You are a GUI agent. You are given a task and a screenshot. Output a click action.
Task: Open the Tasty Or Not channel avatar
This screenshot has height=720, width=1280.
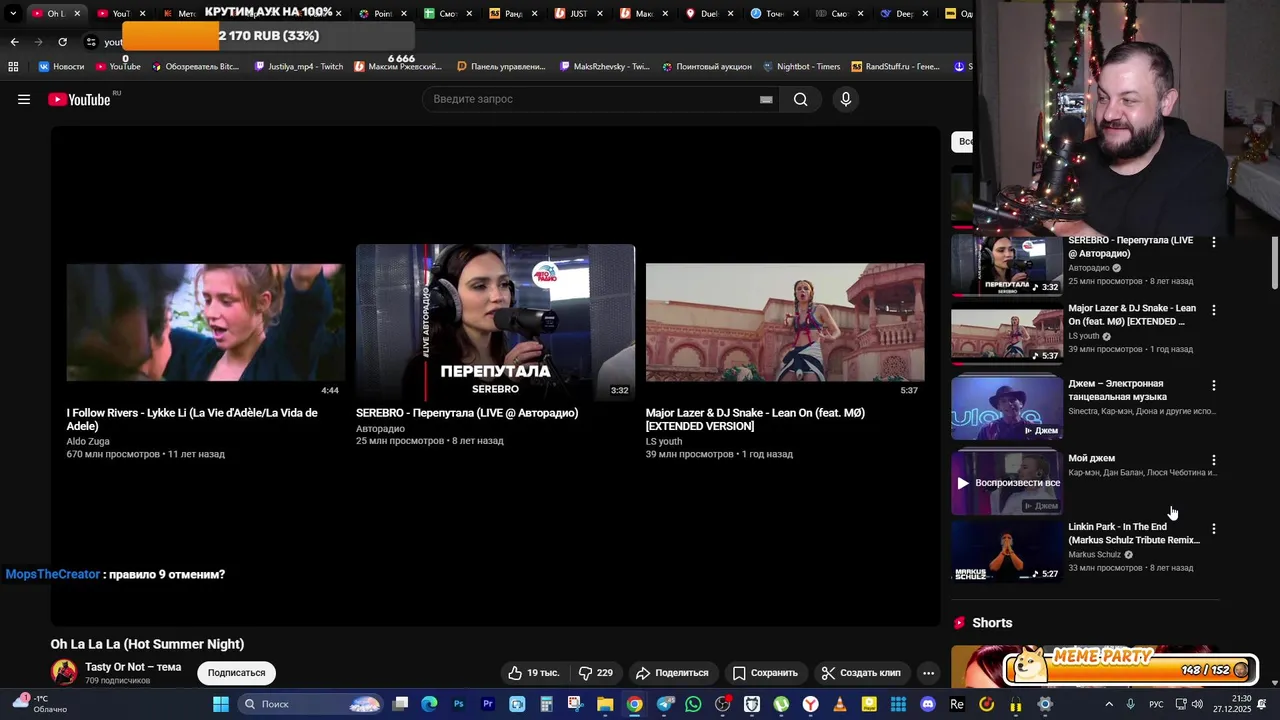tap(64, 672)
